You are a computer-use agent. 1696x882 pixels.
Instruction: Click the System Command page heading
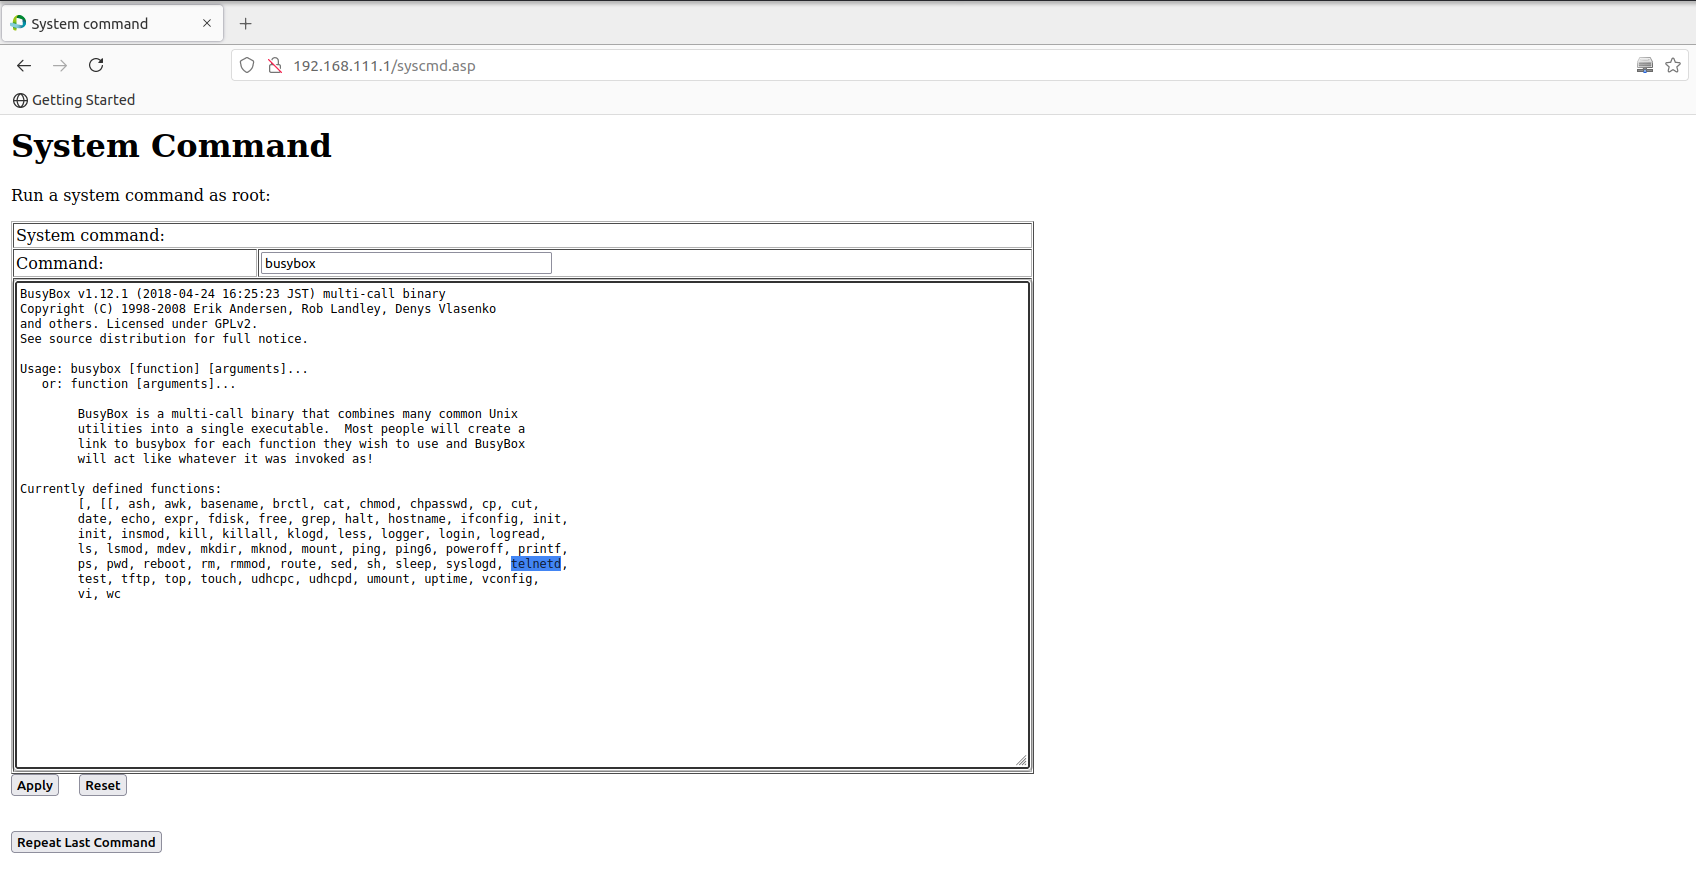(171, 146)
